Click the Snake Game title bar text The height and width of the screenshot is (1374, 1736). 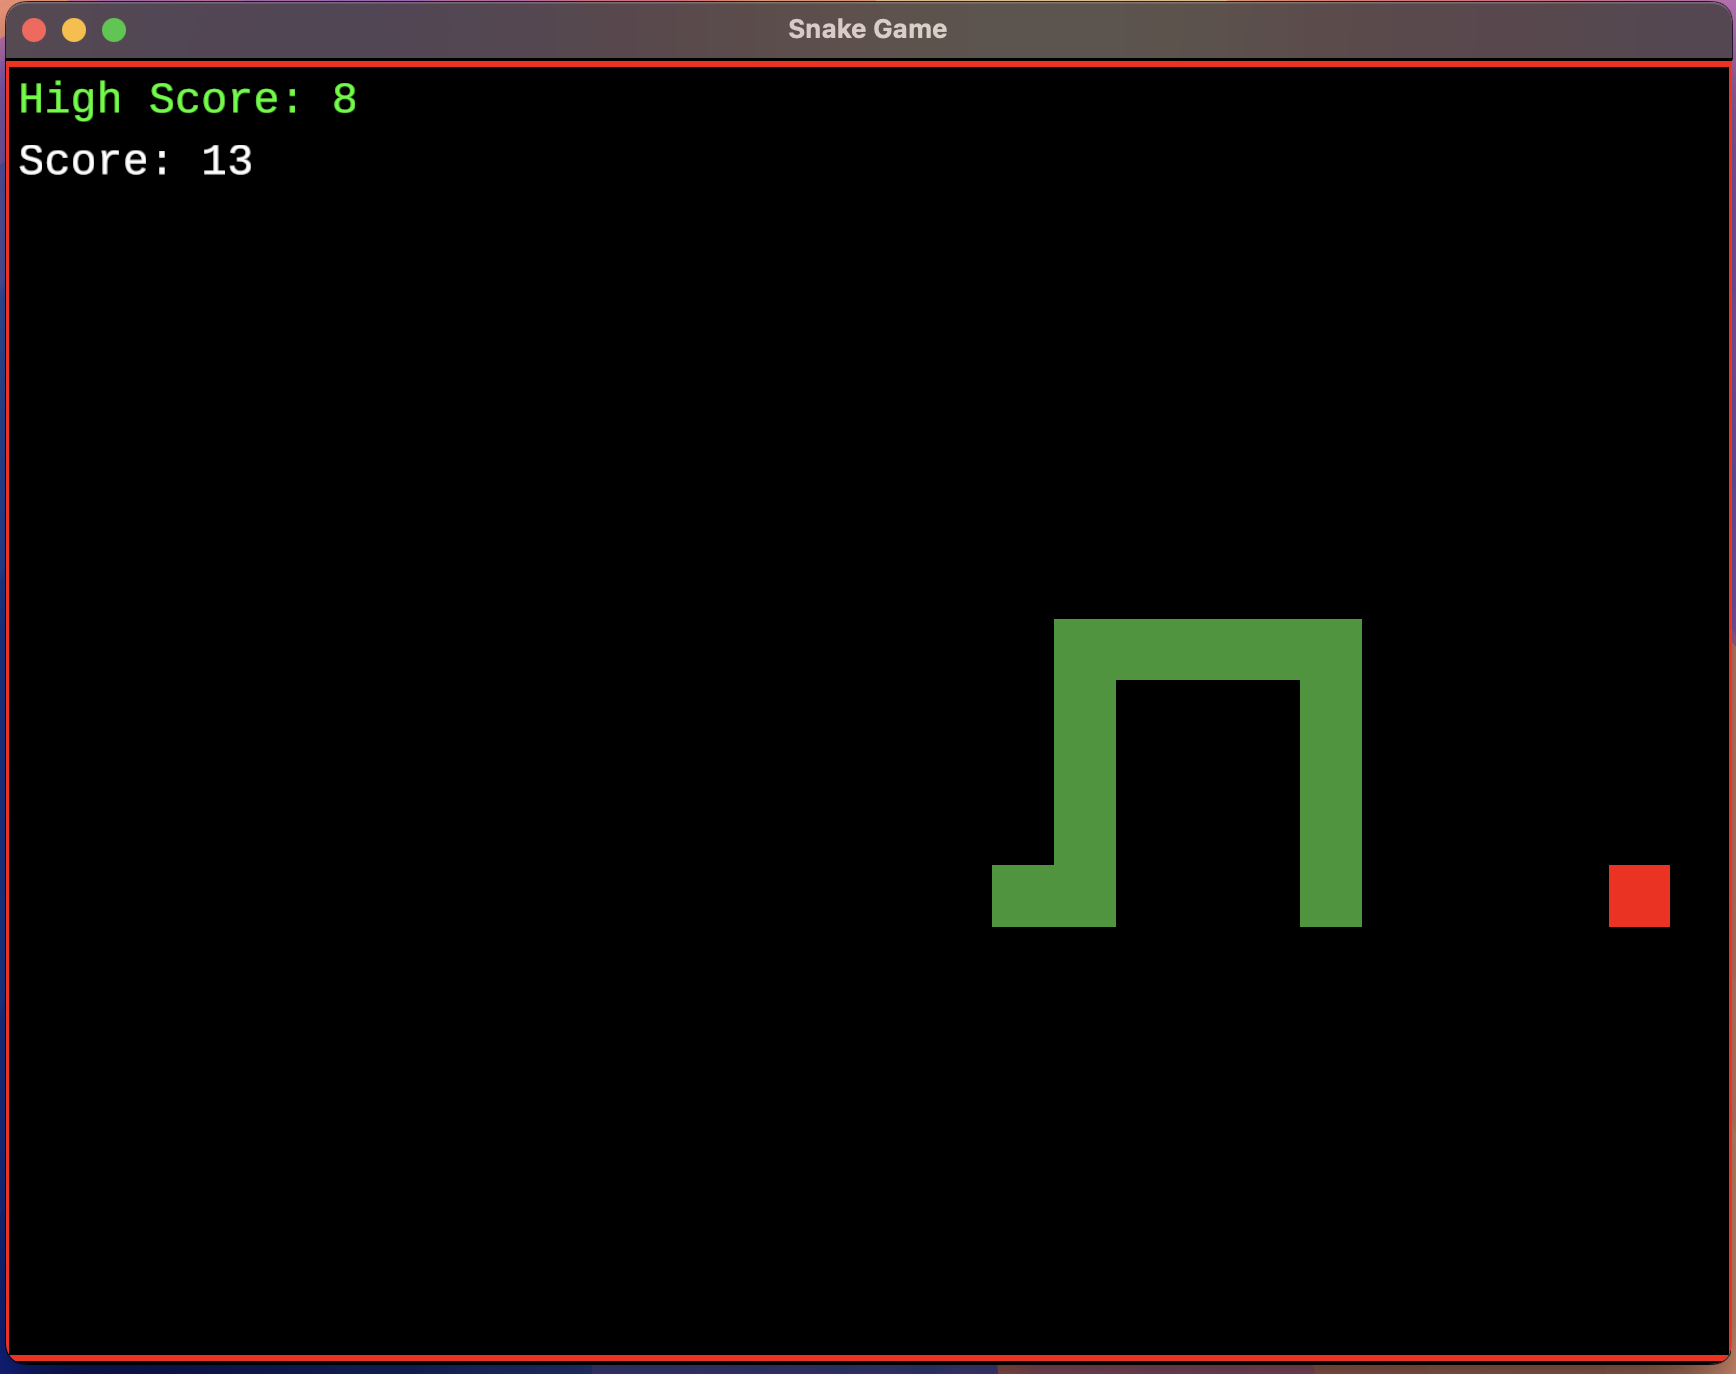866,29
